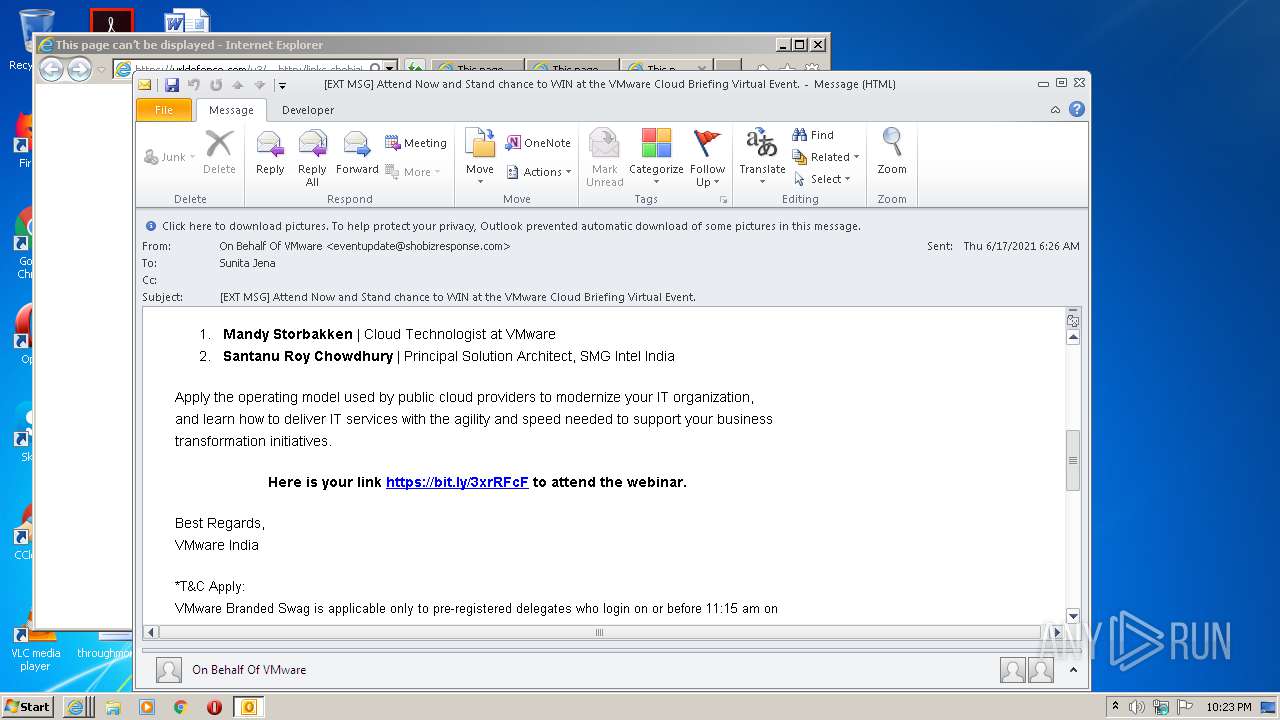
Task: Open the Move to folder menu
Action: (480, 158)
